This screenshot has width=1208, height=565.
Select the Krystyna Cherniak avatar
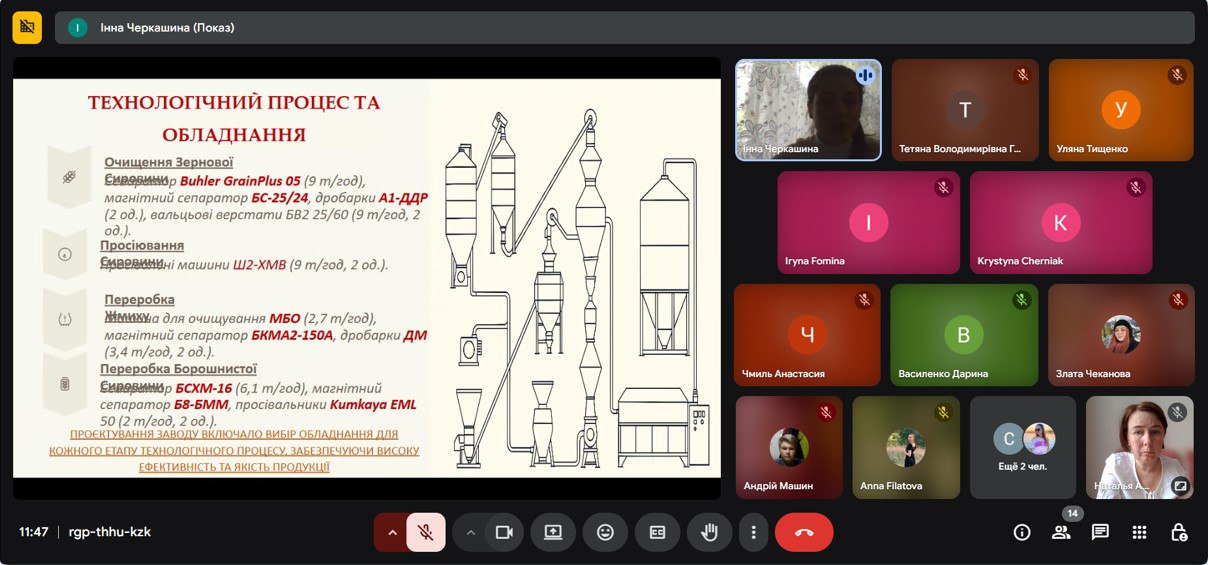point(1060,222)
